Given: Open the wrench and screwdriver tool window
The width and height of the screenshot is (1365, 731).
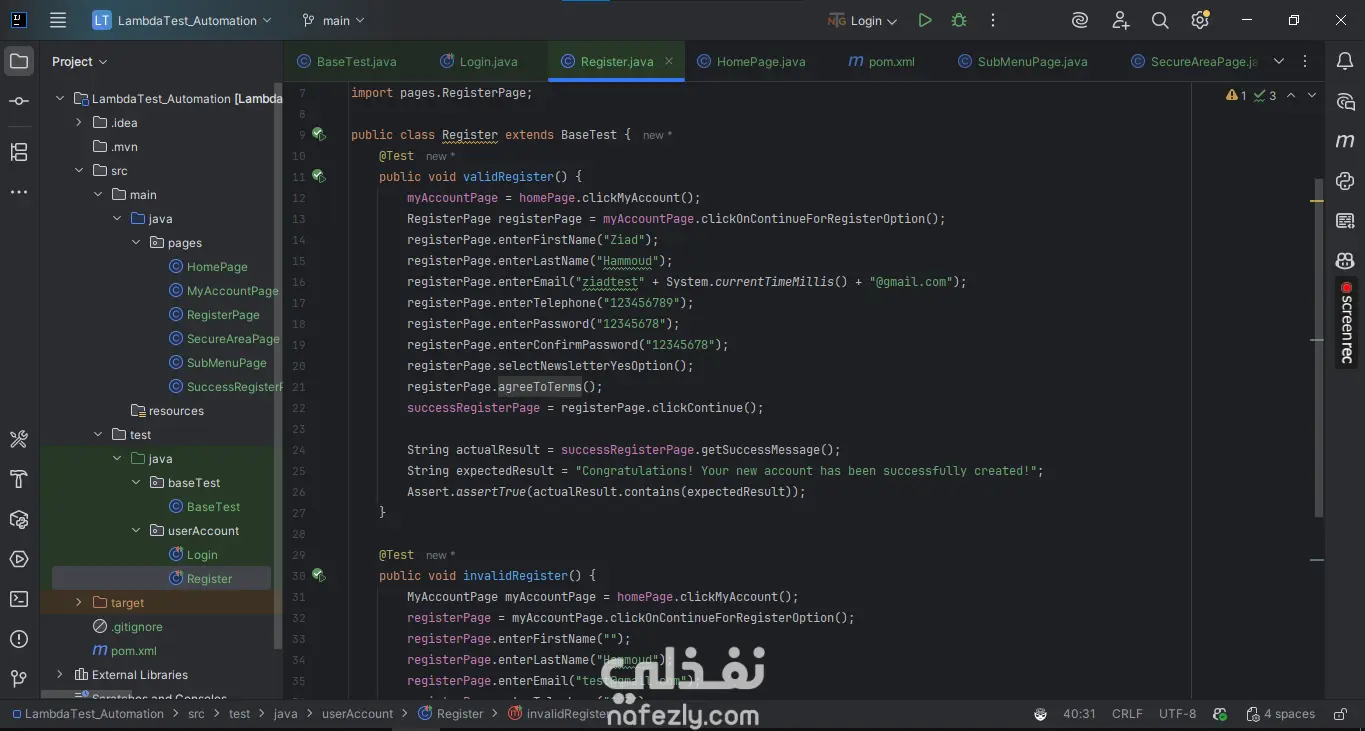Looking at the screenshot, I should (x=19, y=439).
